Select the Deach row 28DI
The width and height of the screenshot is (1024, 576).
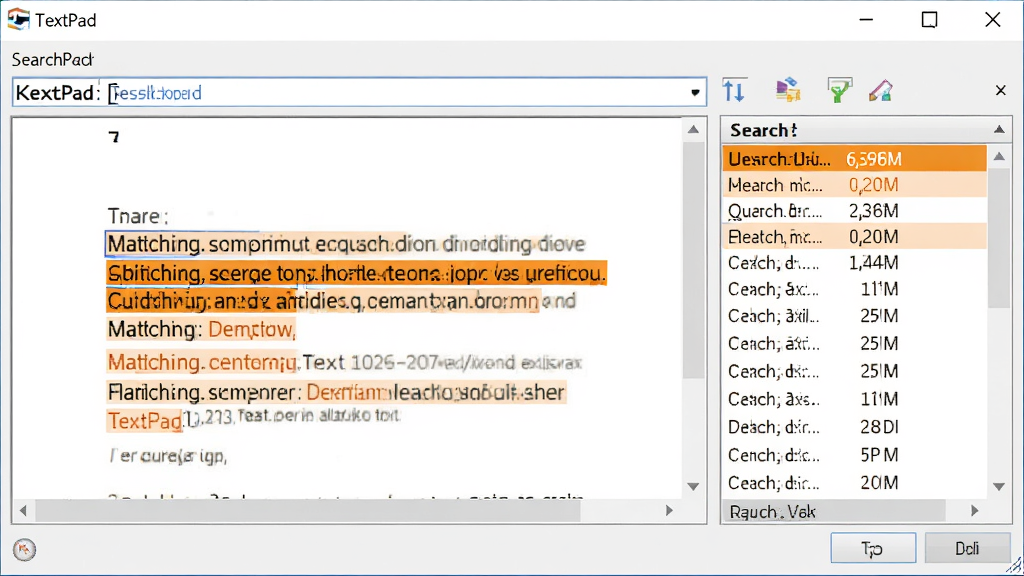pyautogui.click(x=854, y=427)
